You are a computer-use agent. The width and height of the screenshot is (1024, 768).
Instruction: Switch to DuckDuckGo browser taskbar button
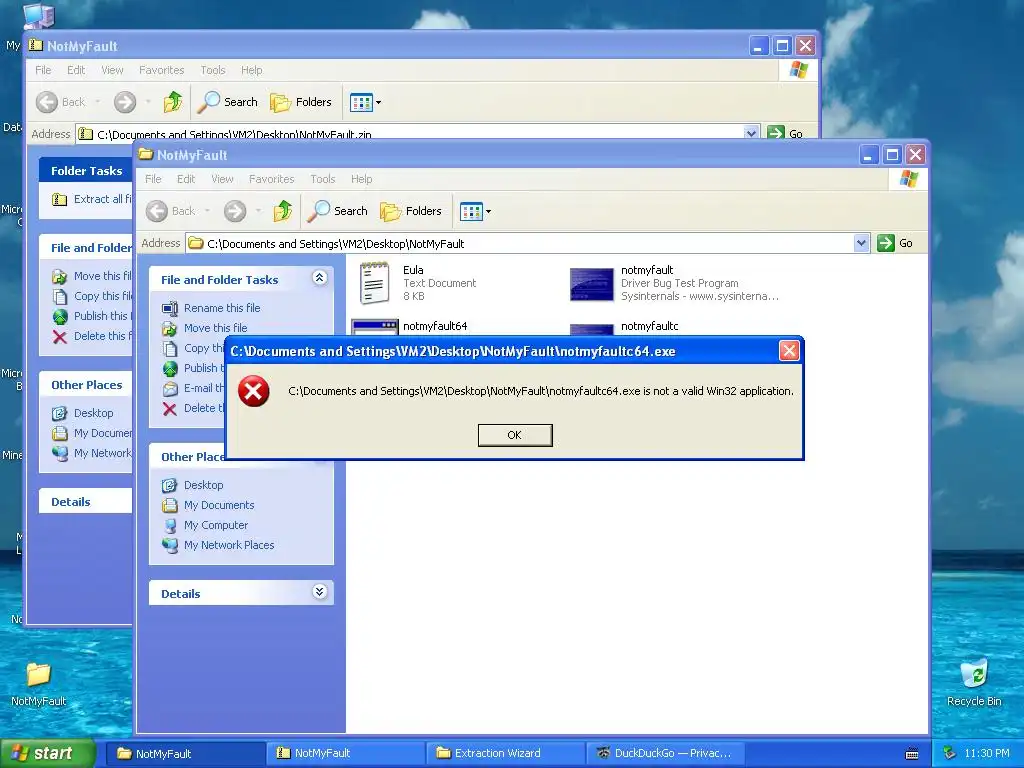pyautogui.click(x=666, y=753)
